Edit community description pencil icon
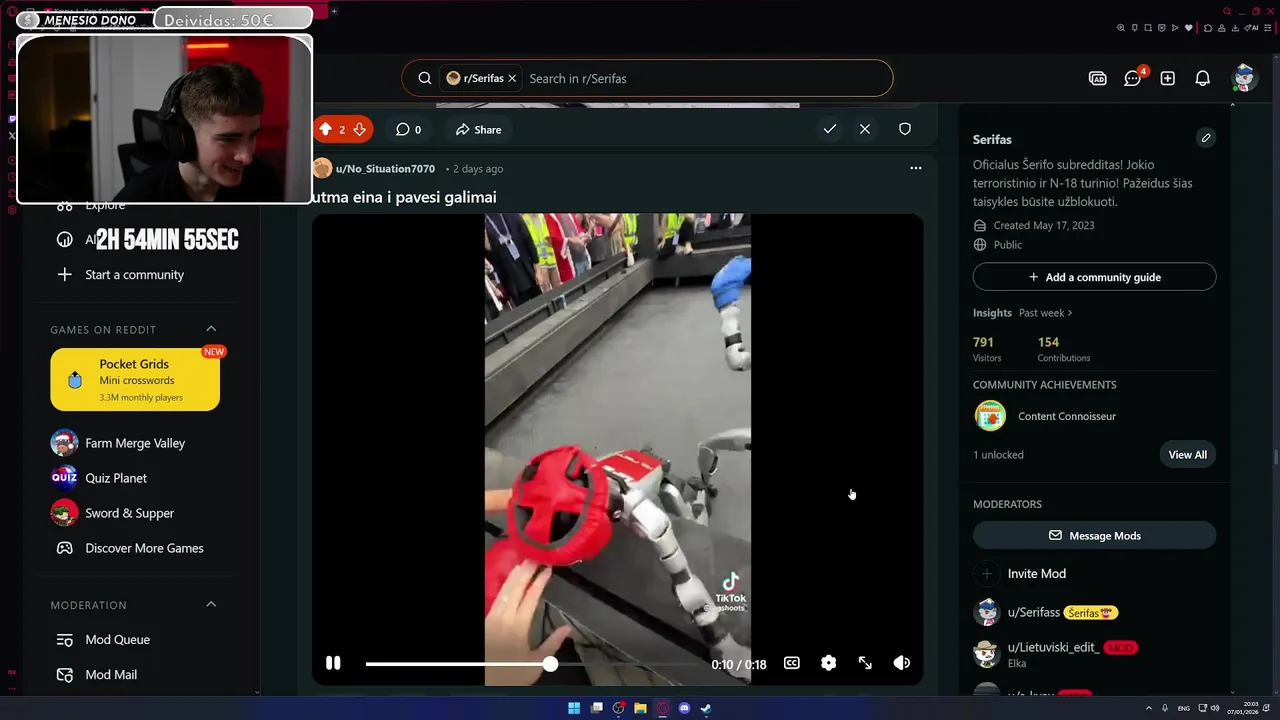Screen dimensions: 1280x720 coord(1206,138)
